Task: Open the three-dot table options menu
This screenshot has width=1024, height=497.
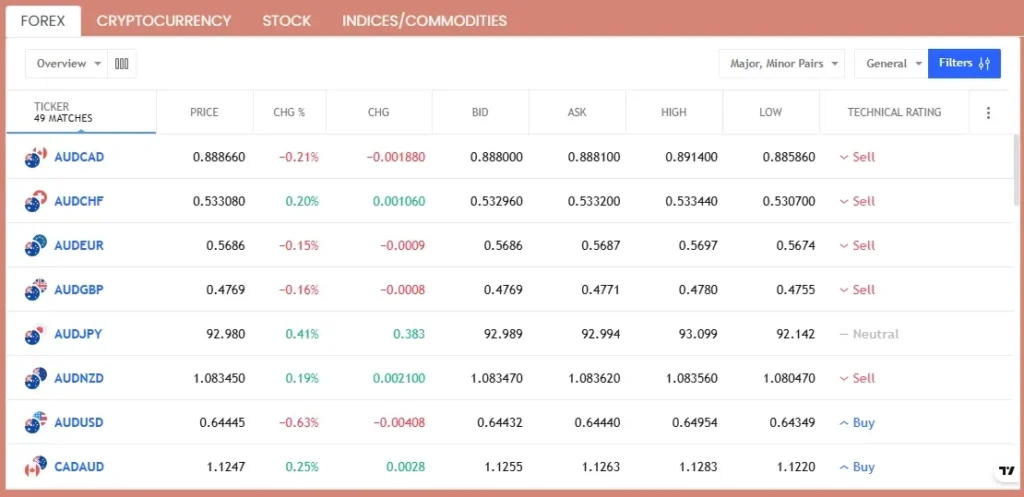Action: (x=988, y=113)
